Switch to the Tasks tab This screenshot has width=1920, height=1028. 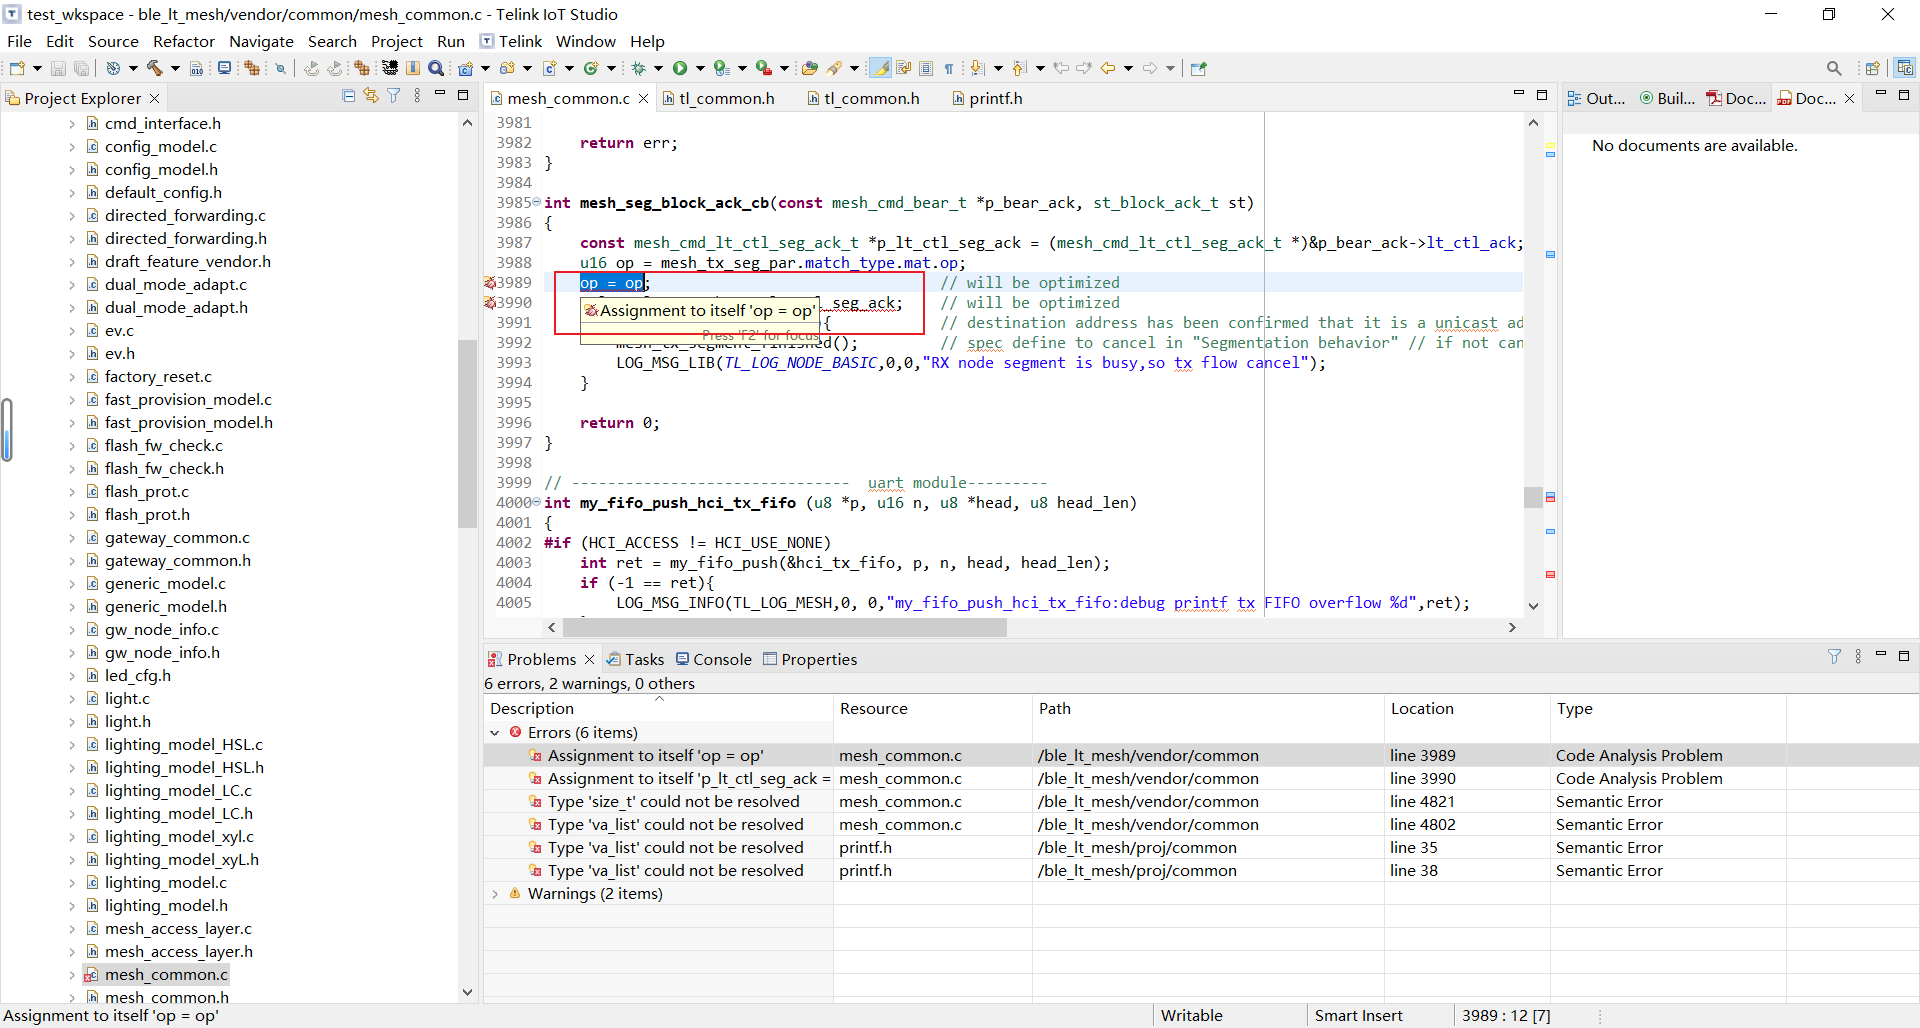tap(635, 659)
